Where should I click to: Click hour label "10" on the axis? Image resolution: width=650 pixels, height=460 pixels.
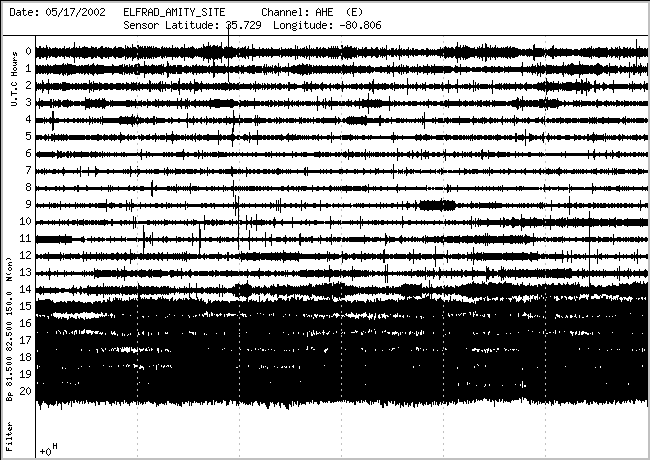[25, 221]
